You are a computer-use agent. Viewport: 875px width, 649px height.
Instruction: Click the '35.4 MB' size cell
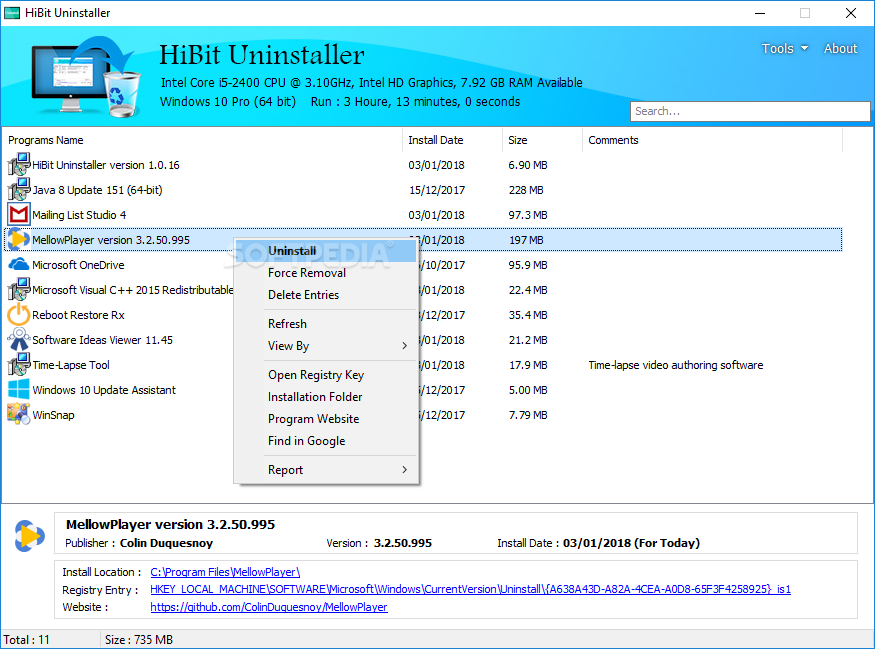528,315
